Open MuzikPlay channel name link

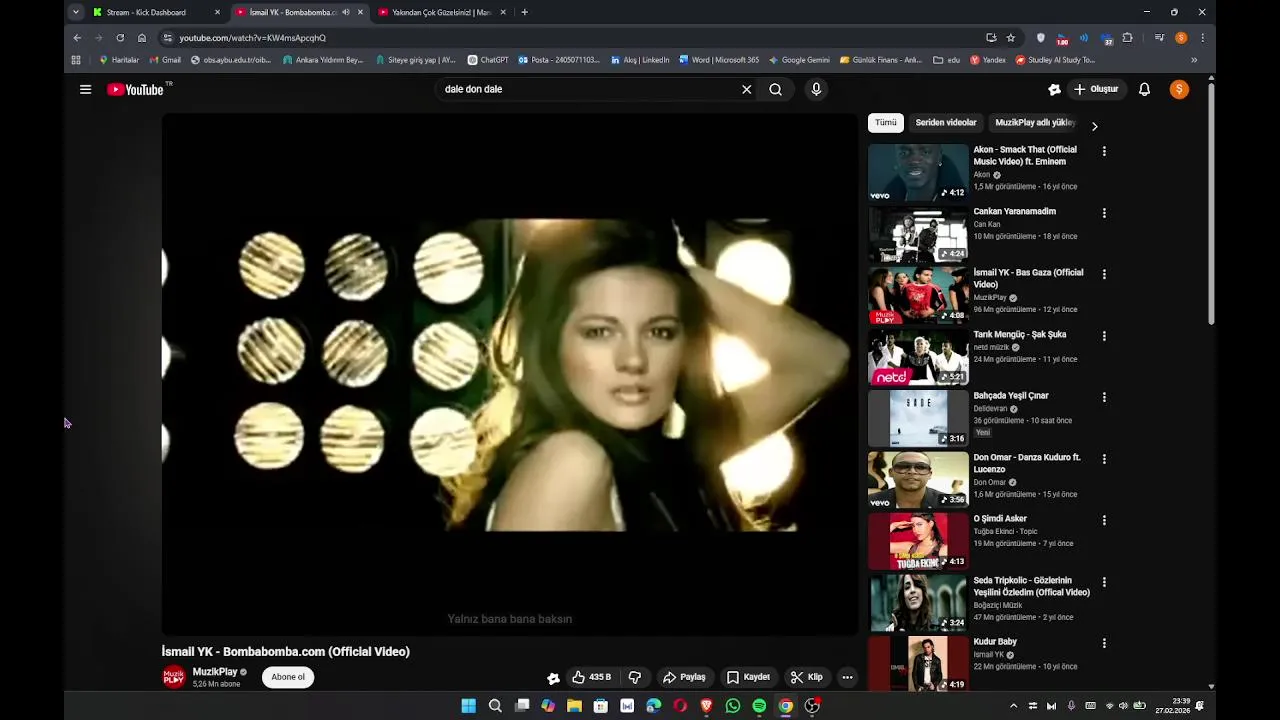tap(215, 672)
